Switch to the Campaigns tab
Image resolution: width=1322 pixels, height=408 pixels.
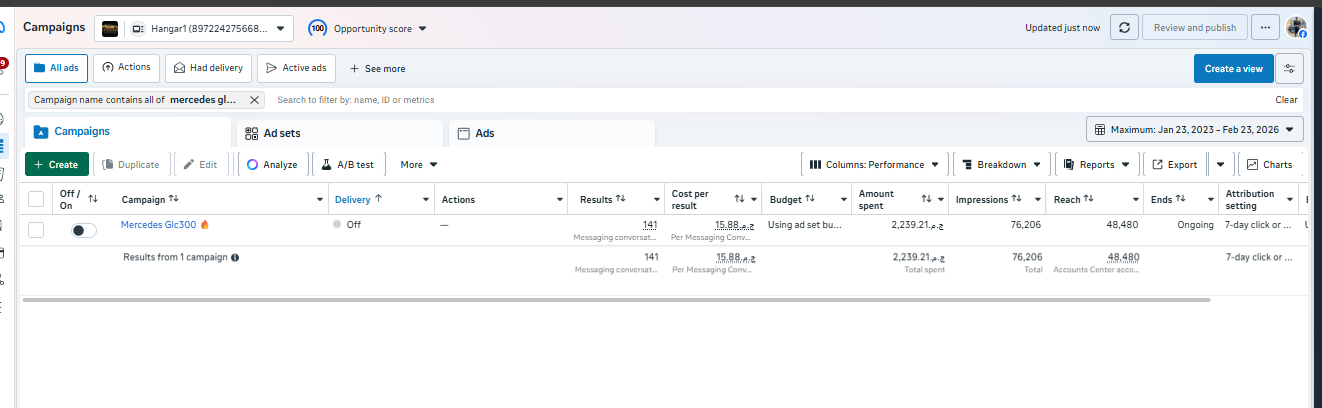pos(128,132)
